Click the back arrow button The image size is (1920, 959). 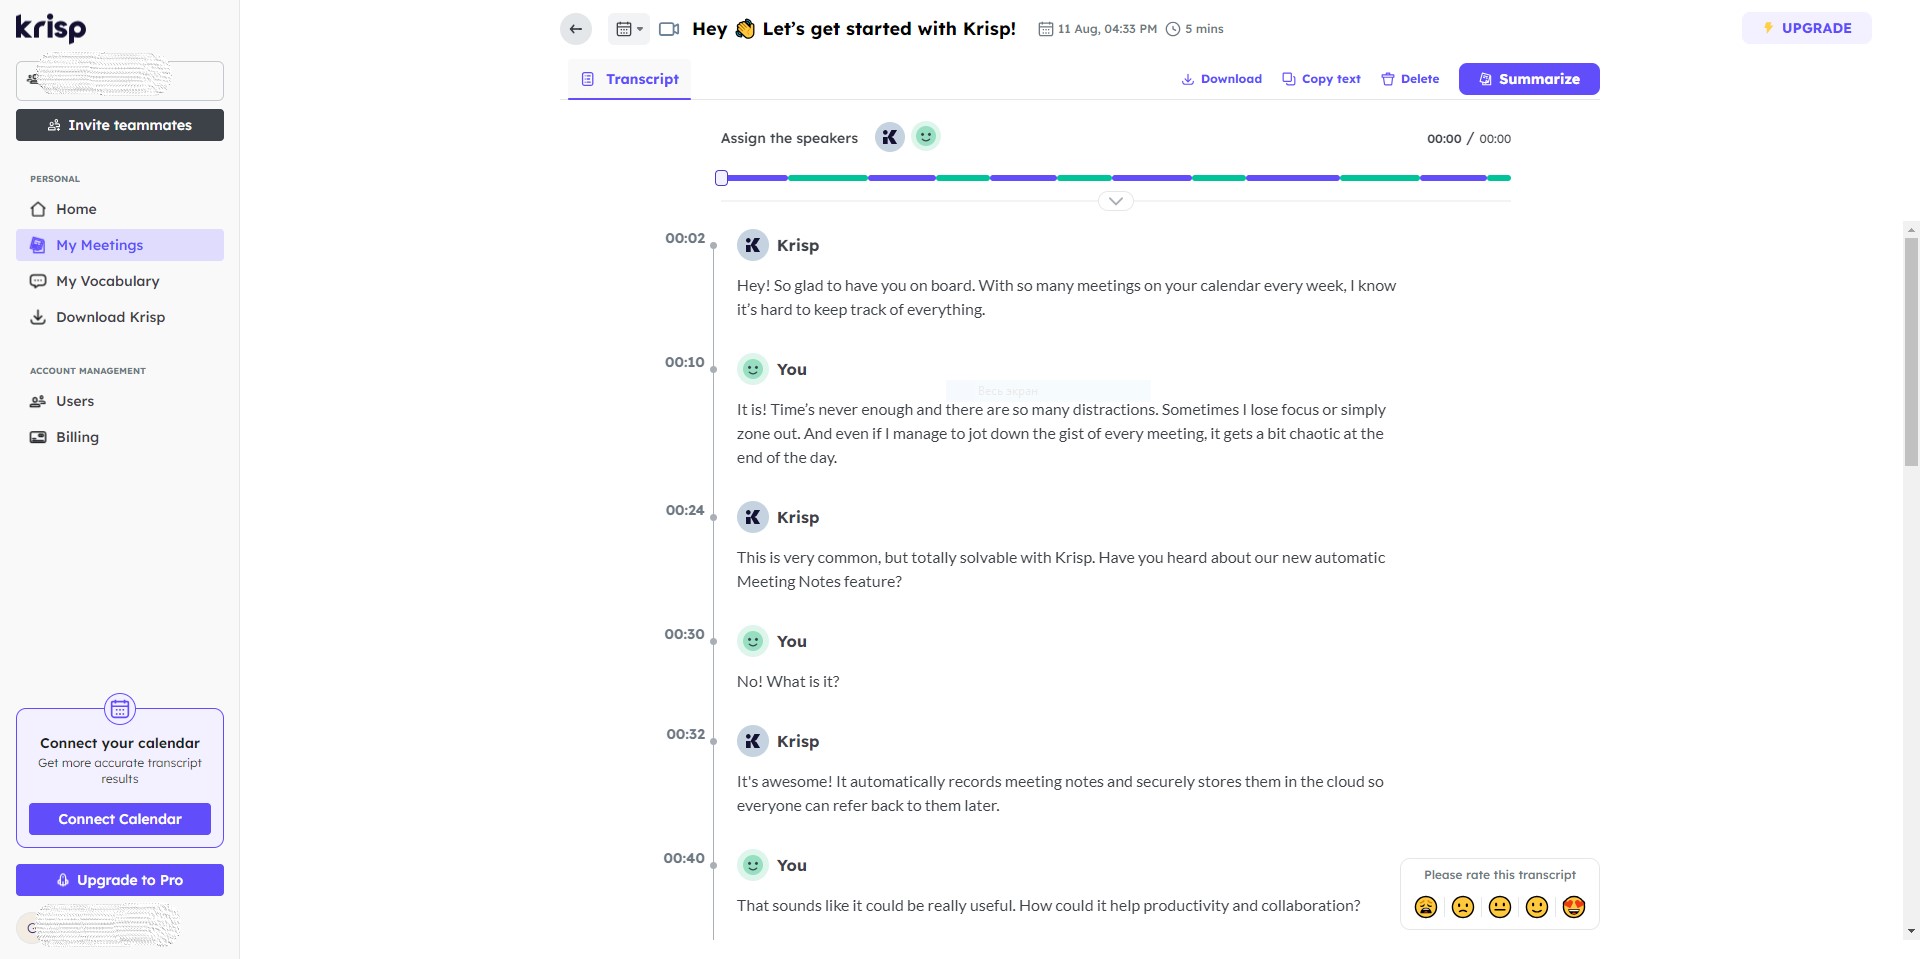[x=575, y=29]
